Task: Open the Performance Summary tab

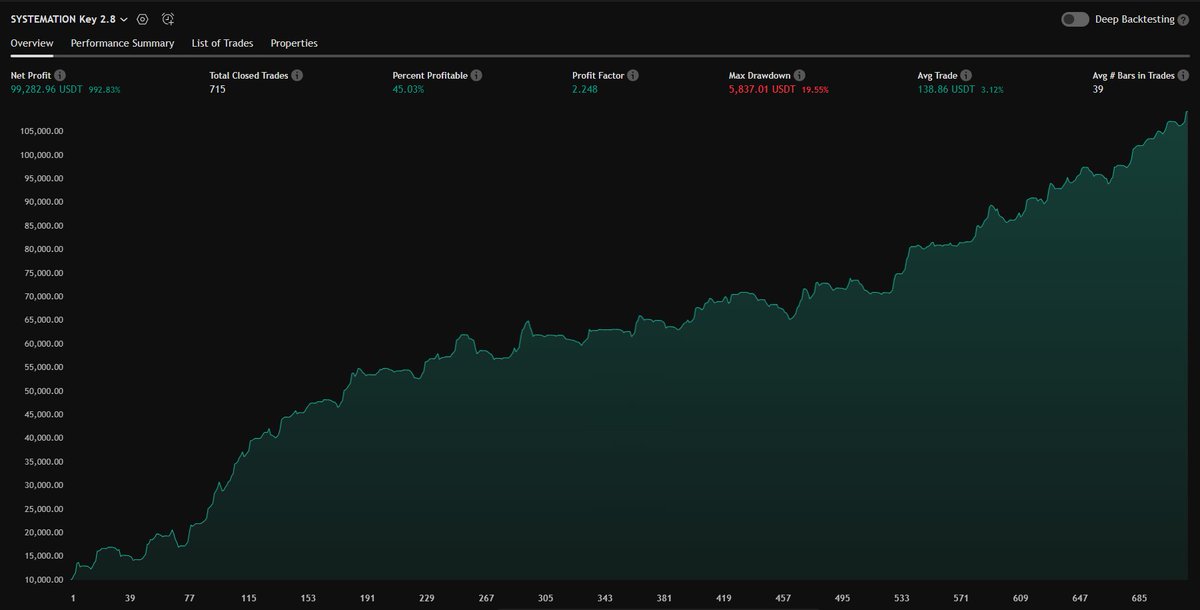Action: click(122, 43)
